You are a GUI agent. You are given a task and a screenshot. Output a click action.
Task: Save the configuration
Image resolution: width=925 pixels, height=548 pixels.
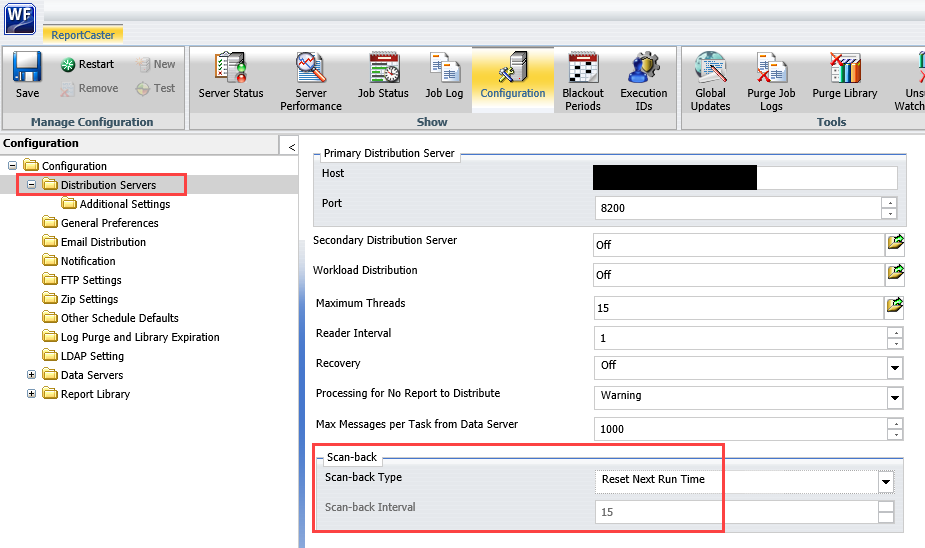27,75
